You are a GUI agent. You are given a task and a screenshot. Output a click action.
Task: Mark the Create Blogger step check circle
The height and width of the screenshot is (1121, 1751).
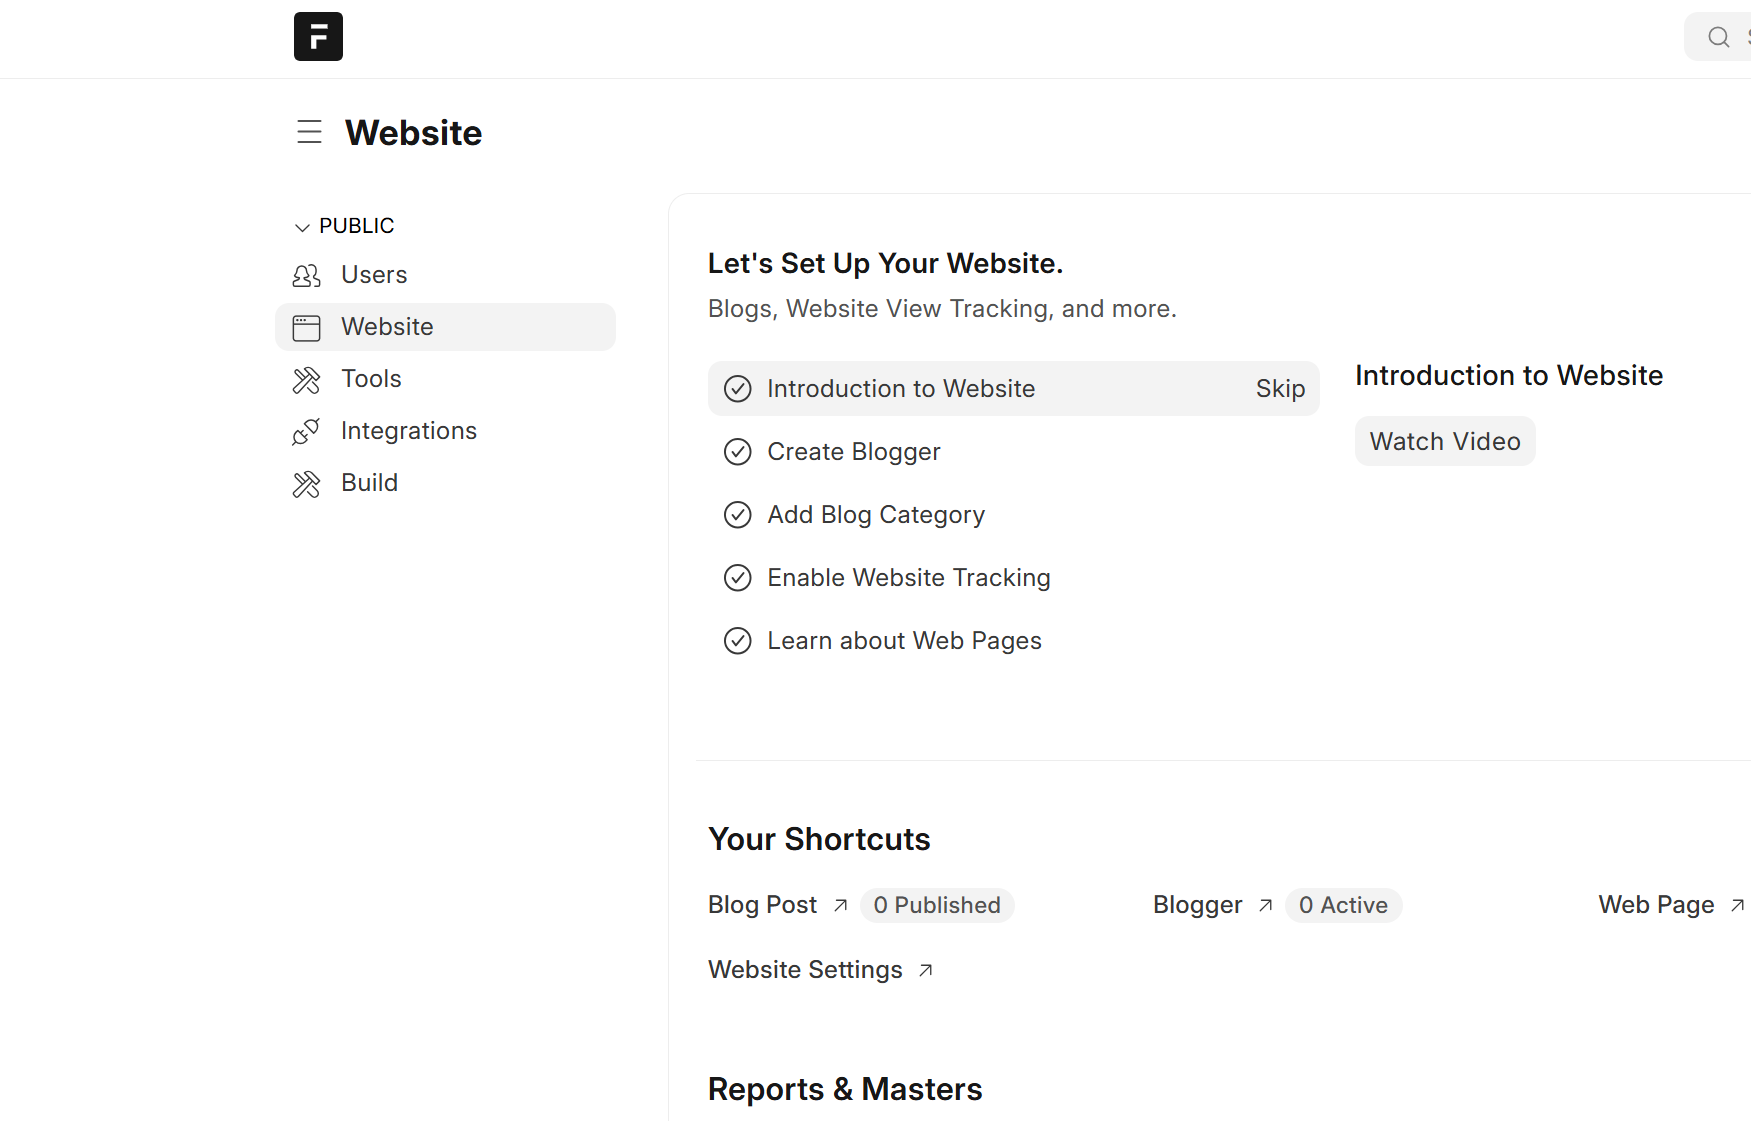click(x=737, y=452)
